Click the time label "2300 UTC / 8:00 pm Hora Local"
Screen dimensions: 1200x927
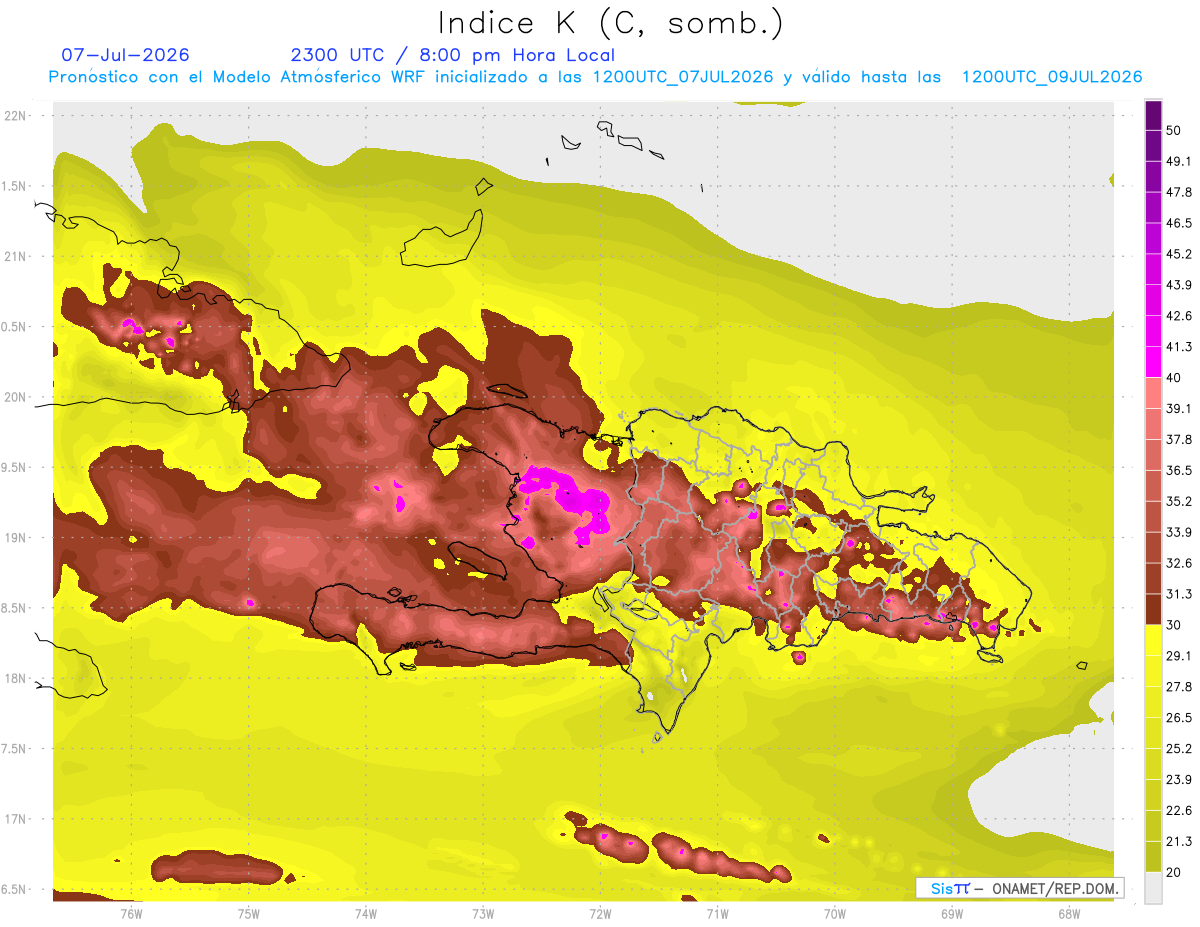452,55
